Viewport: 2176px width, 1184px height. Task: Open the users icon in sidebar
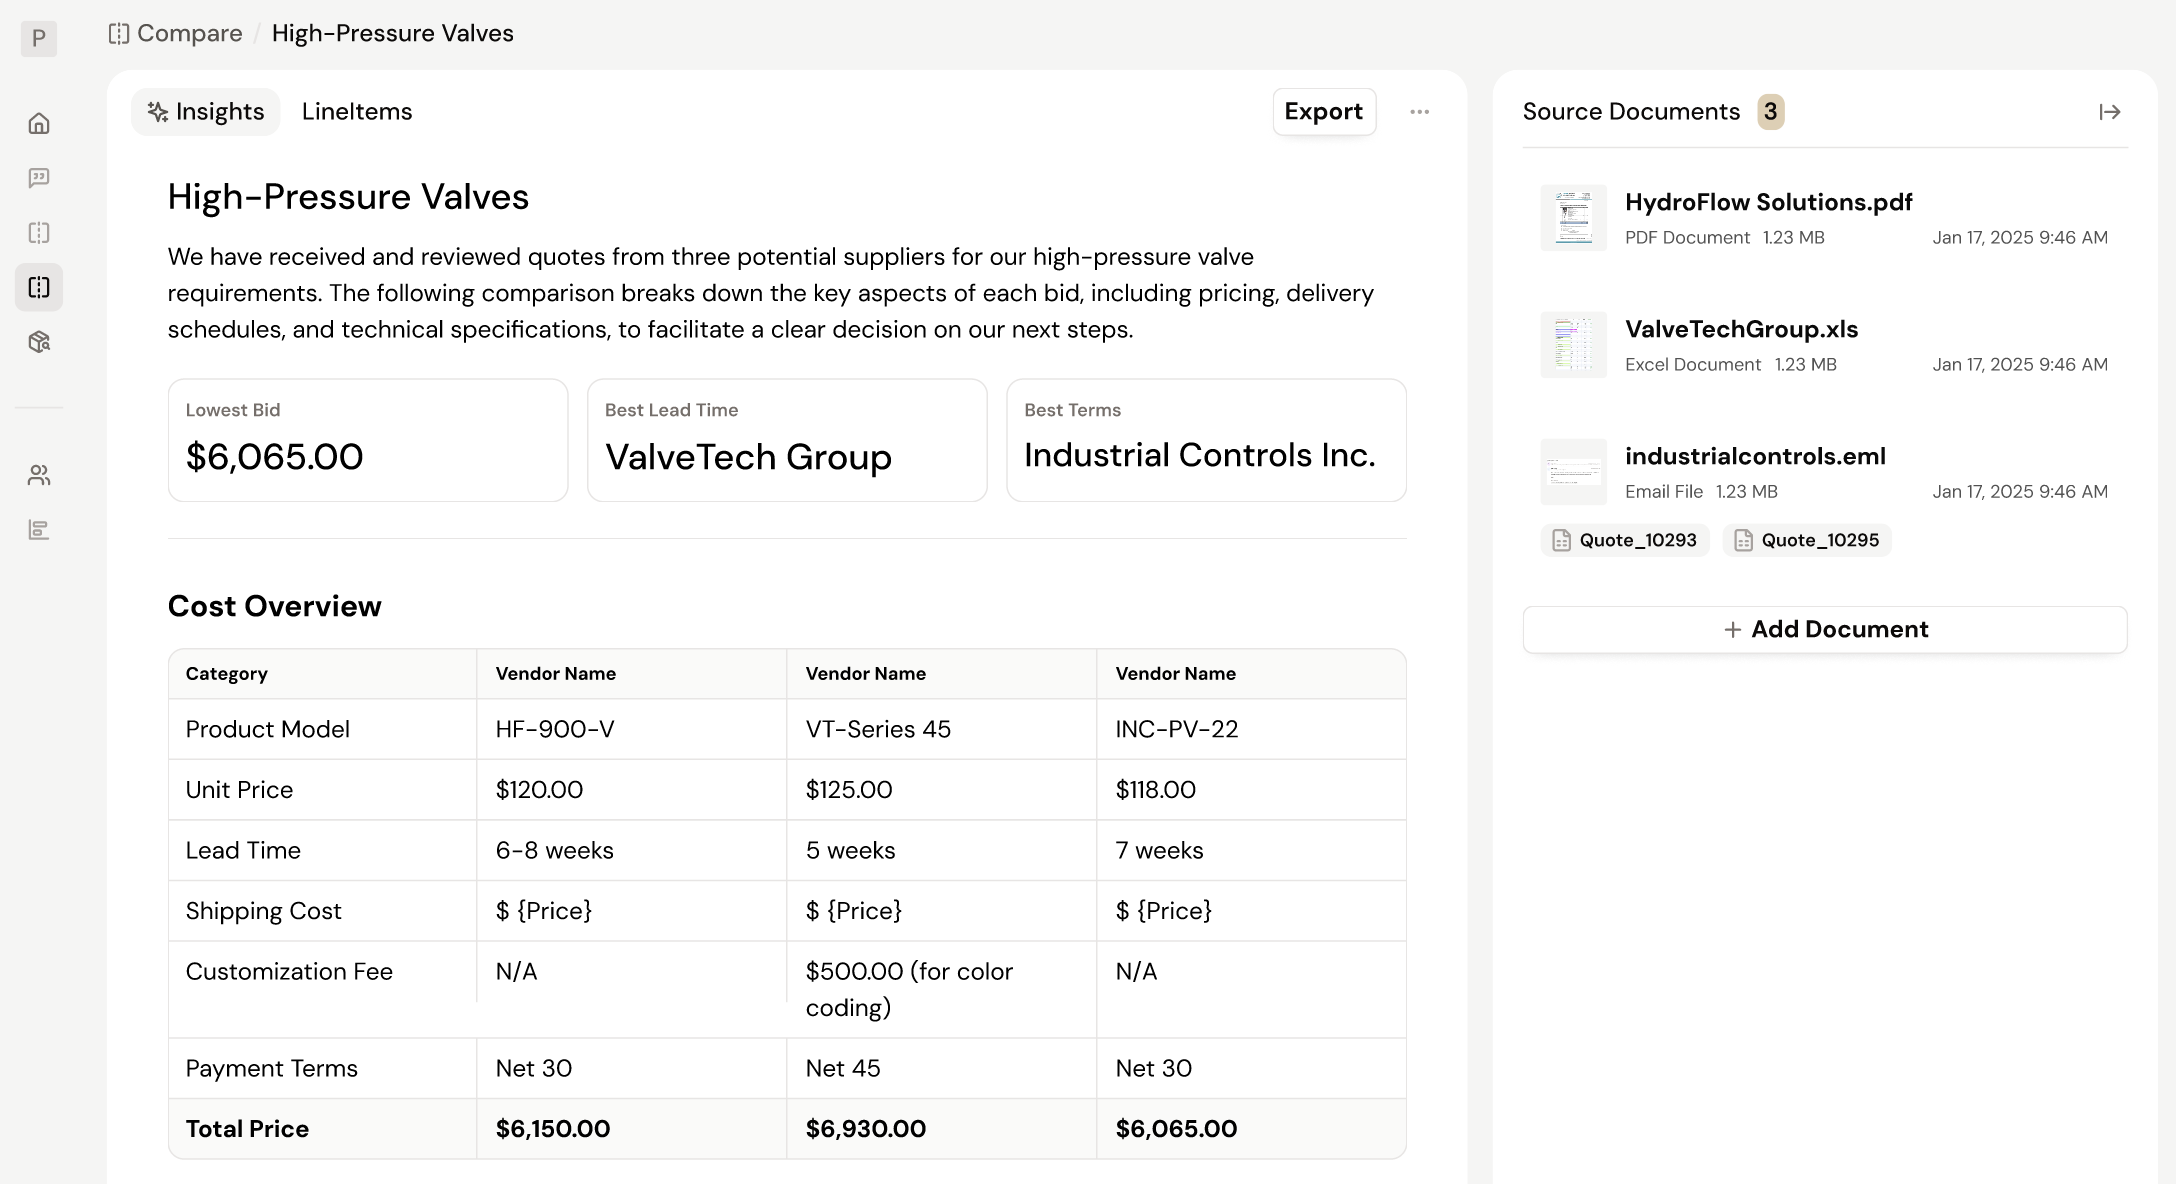(x=39, y=475)
